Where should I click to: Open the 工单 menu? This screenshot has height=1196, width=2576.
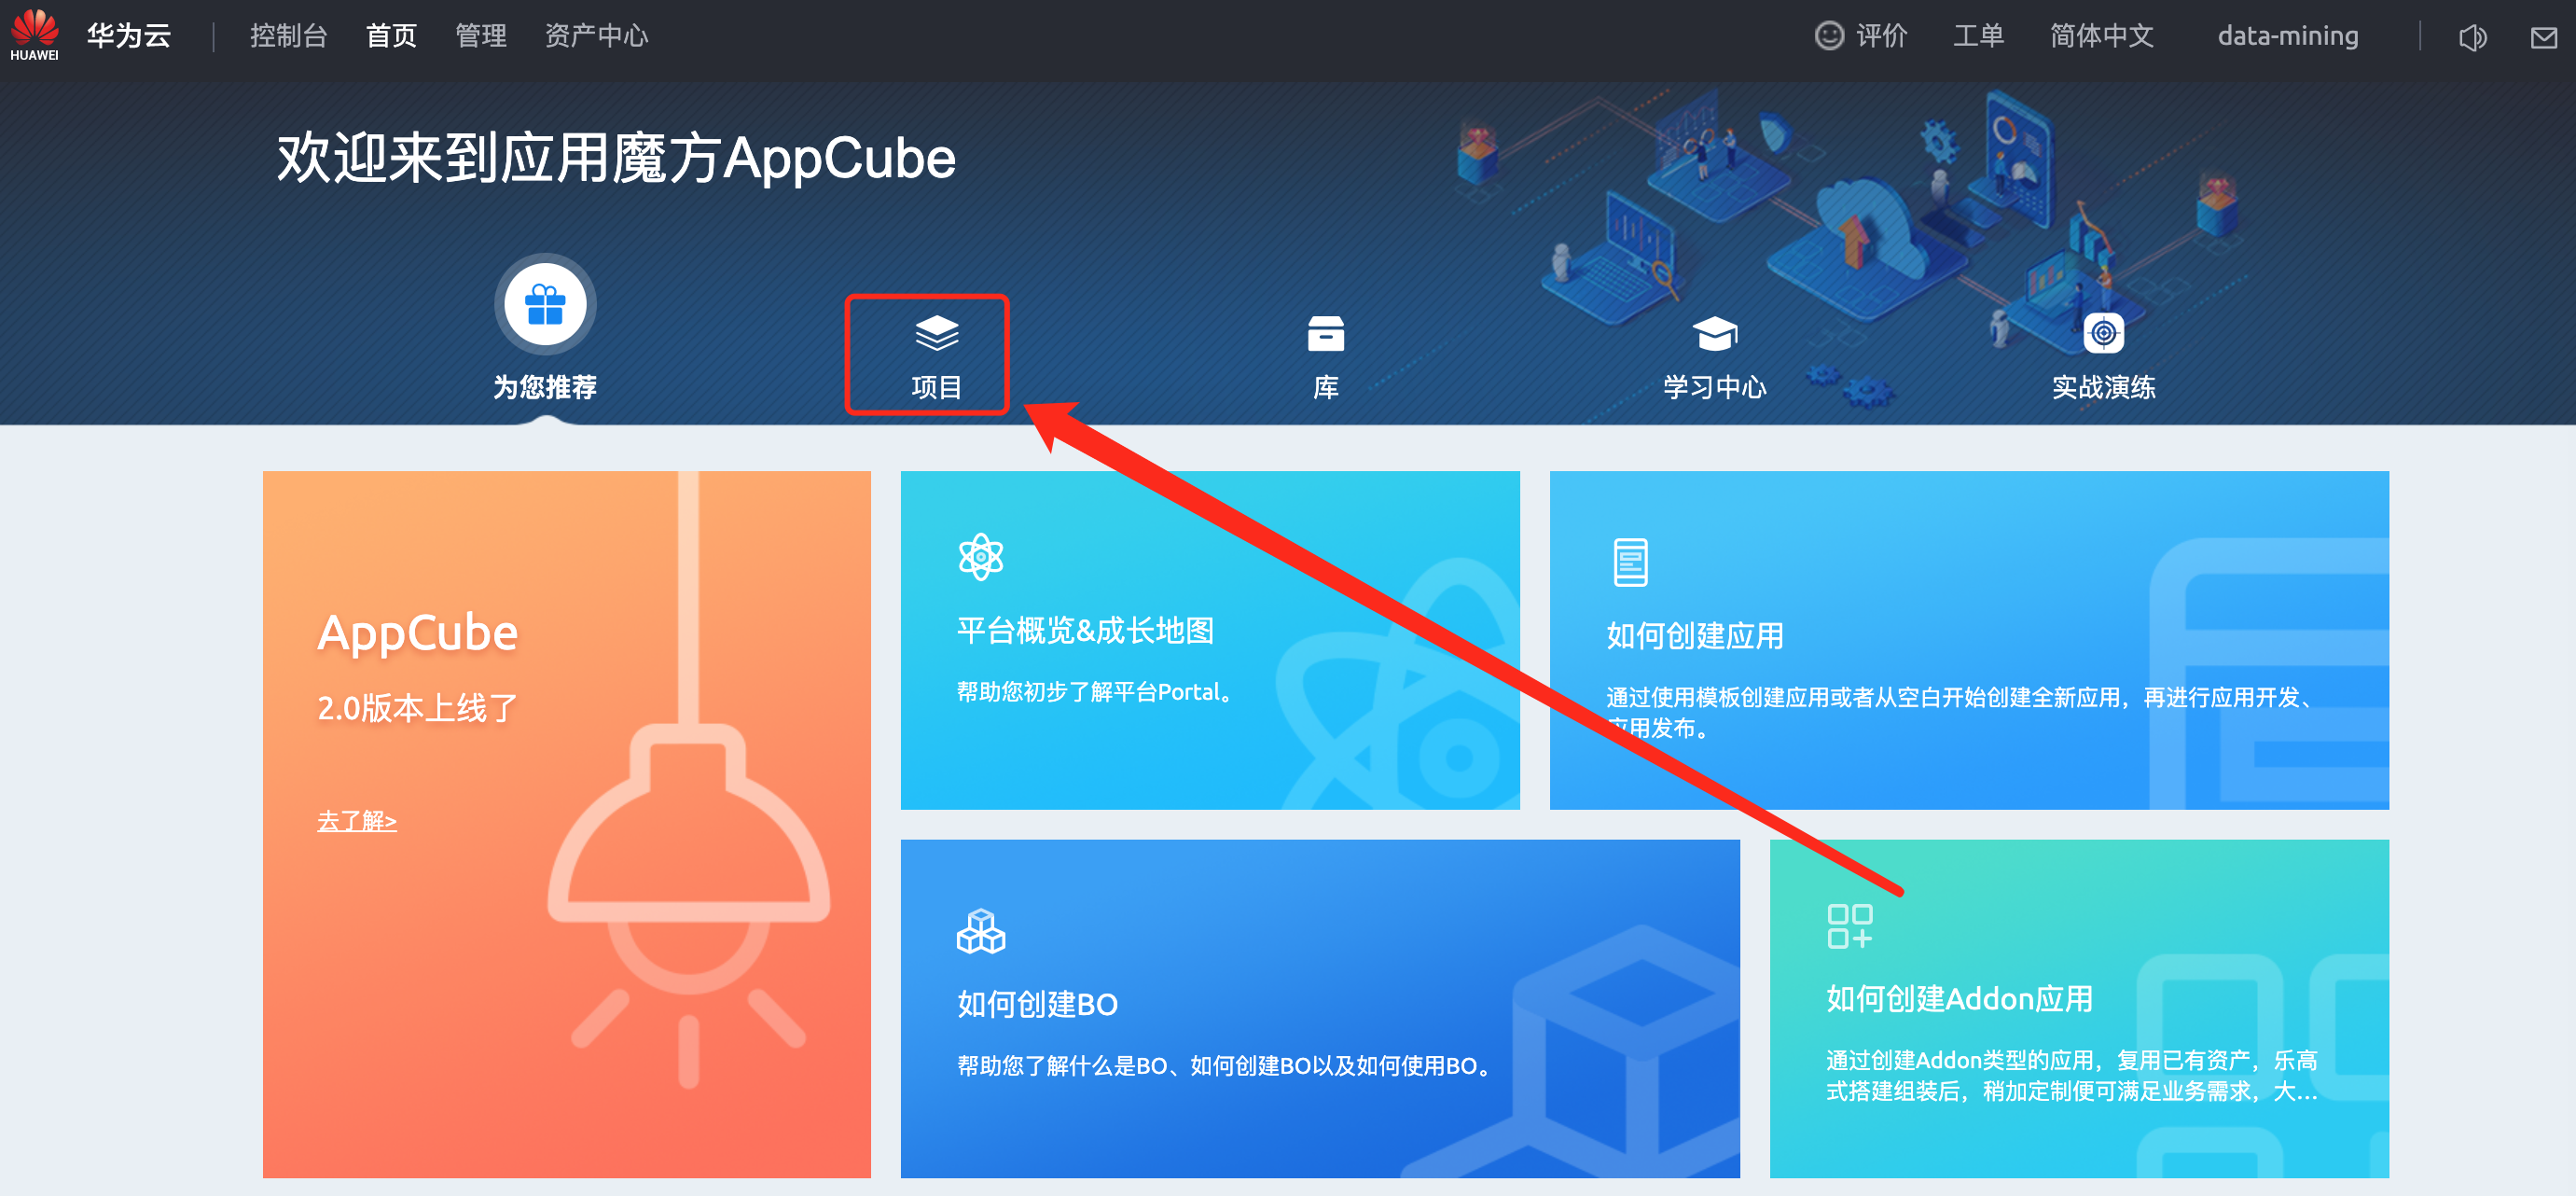(1978, 36)
